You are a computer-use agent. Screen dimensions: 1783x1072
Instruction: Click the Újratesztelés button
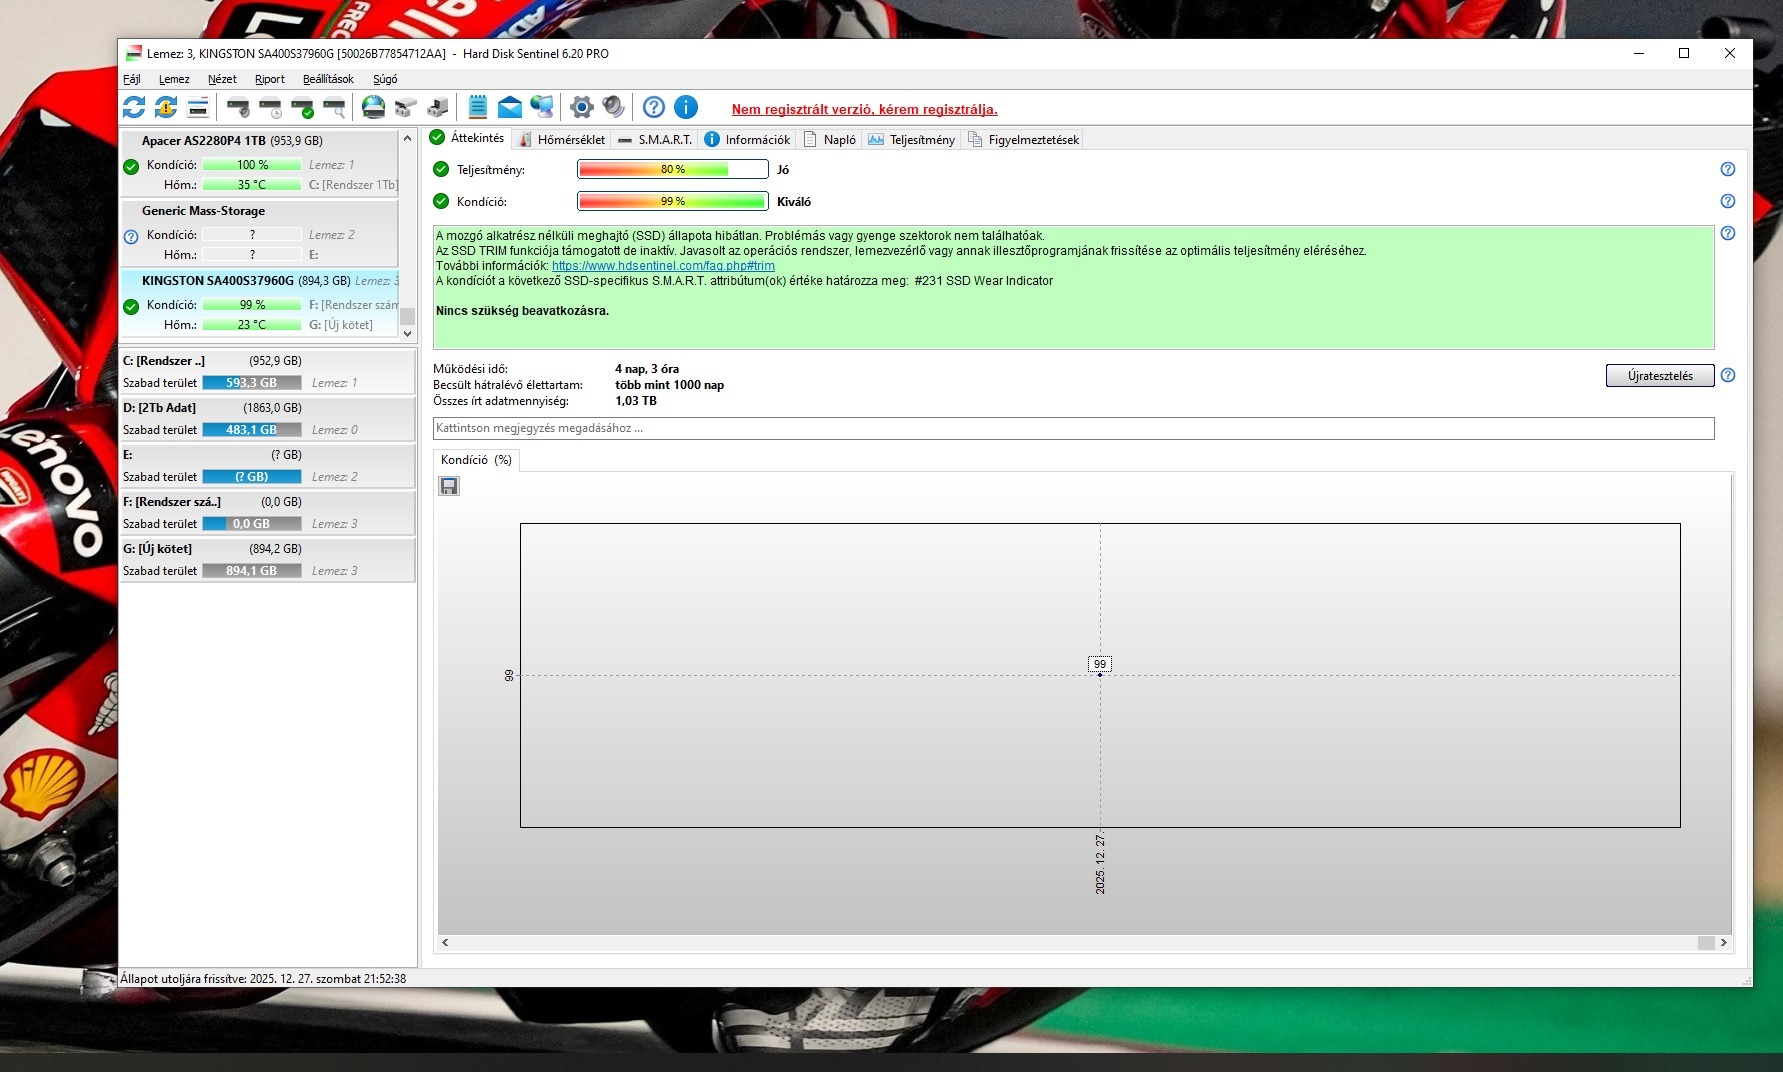pyautogui.click(x=1660, y=376)
